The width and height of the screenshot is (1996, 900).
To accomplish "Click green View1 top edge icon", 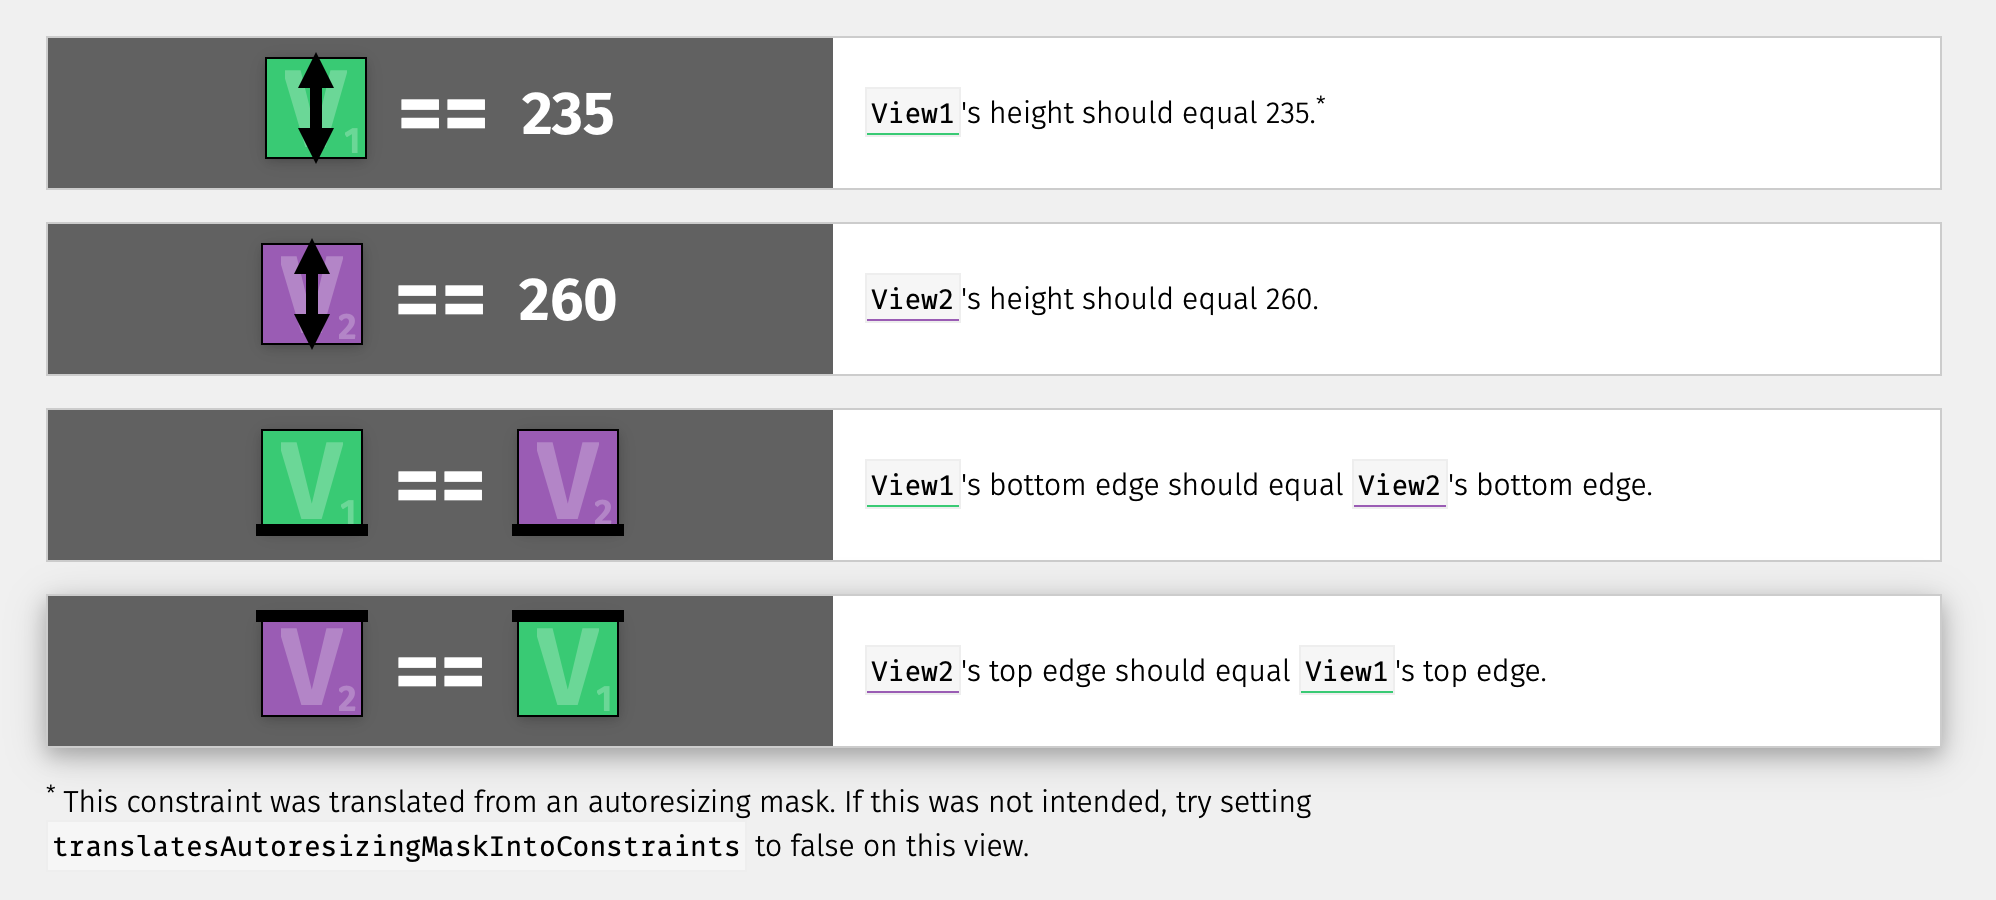I will 568,664.
